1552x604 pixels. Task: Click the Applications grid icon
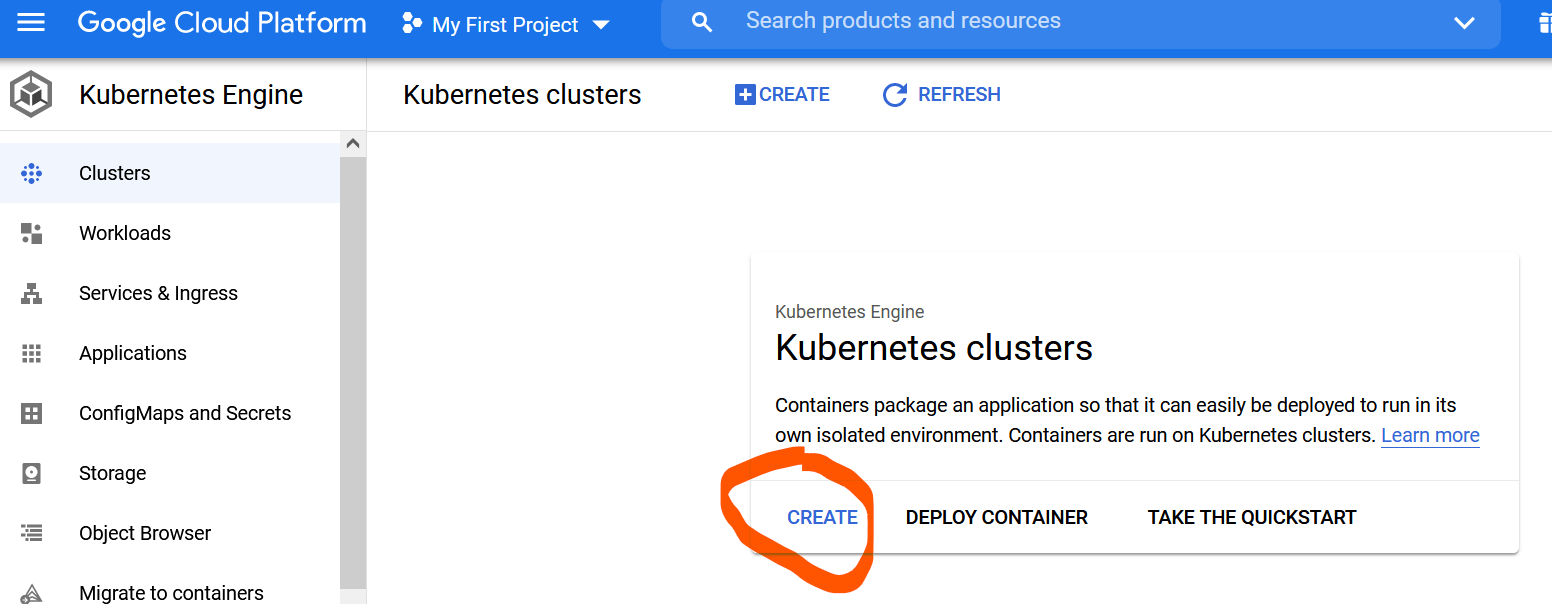[x=32, y=353]
